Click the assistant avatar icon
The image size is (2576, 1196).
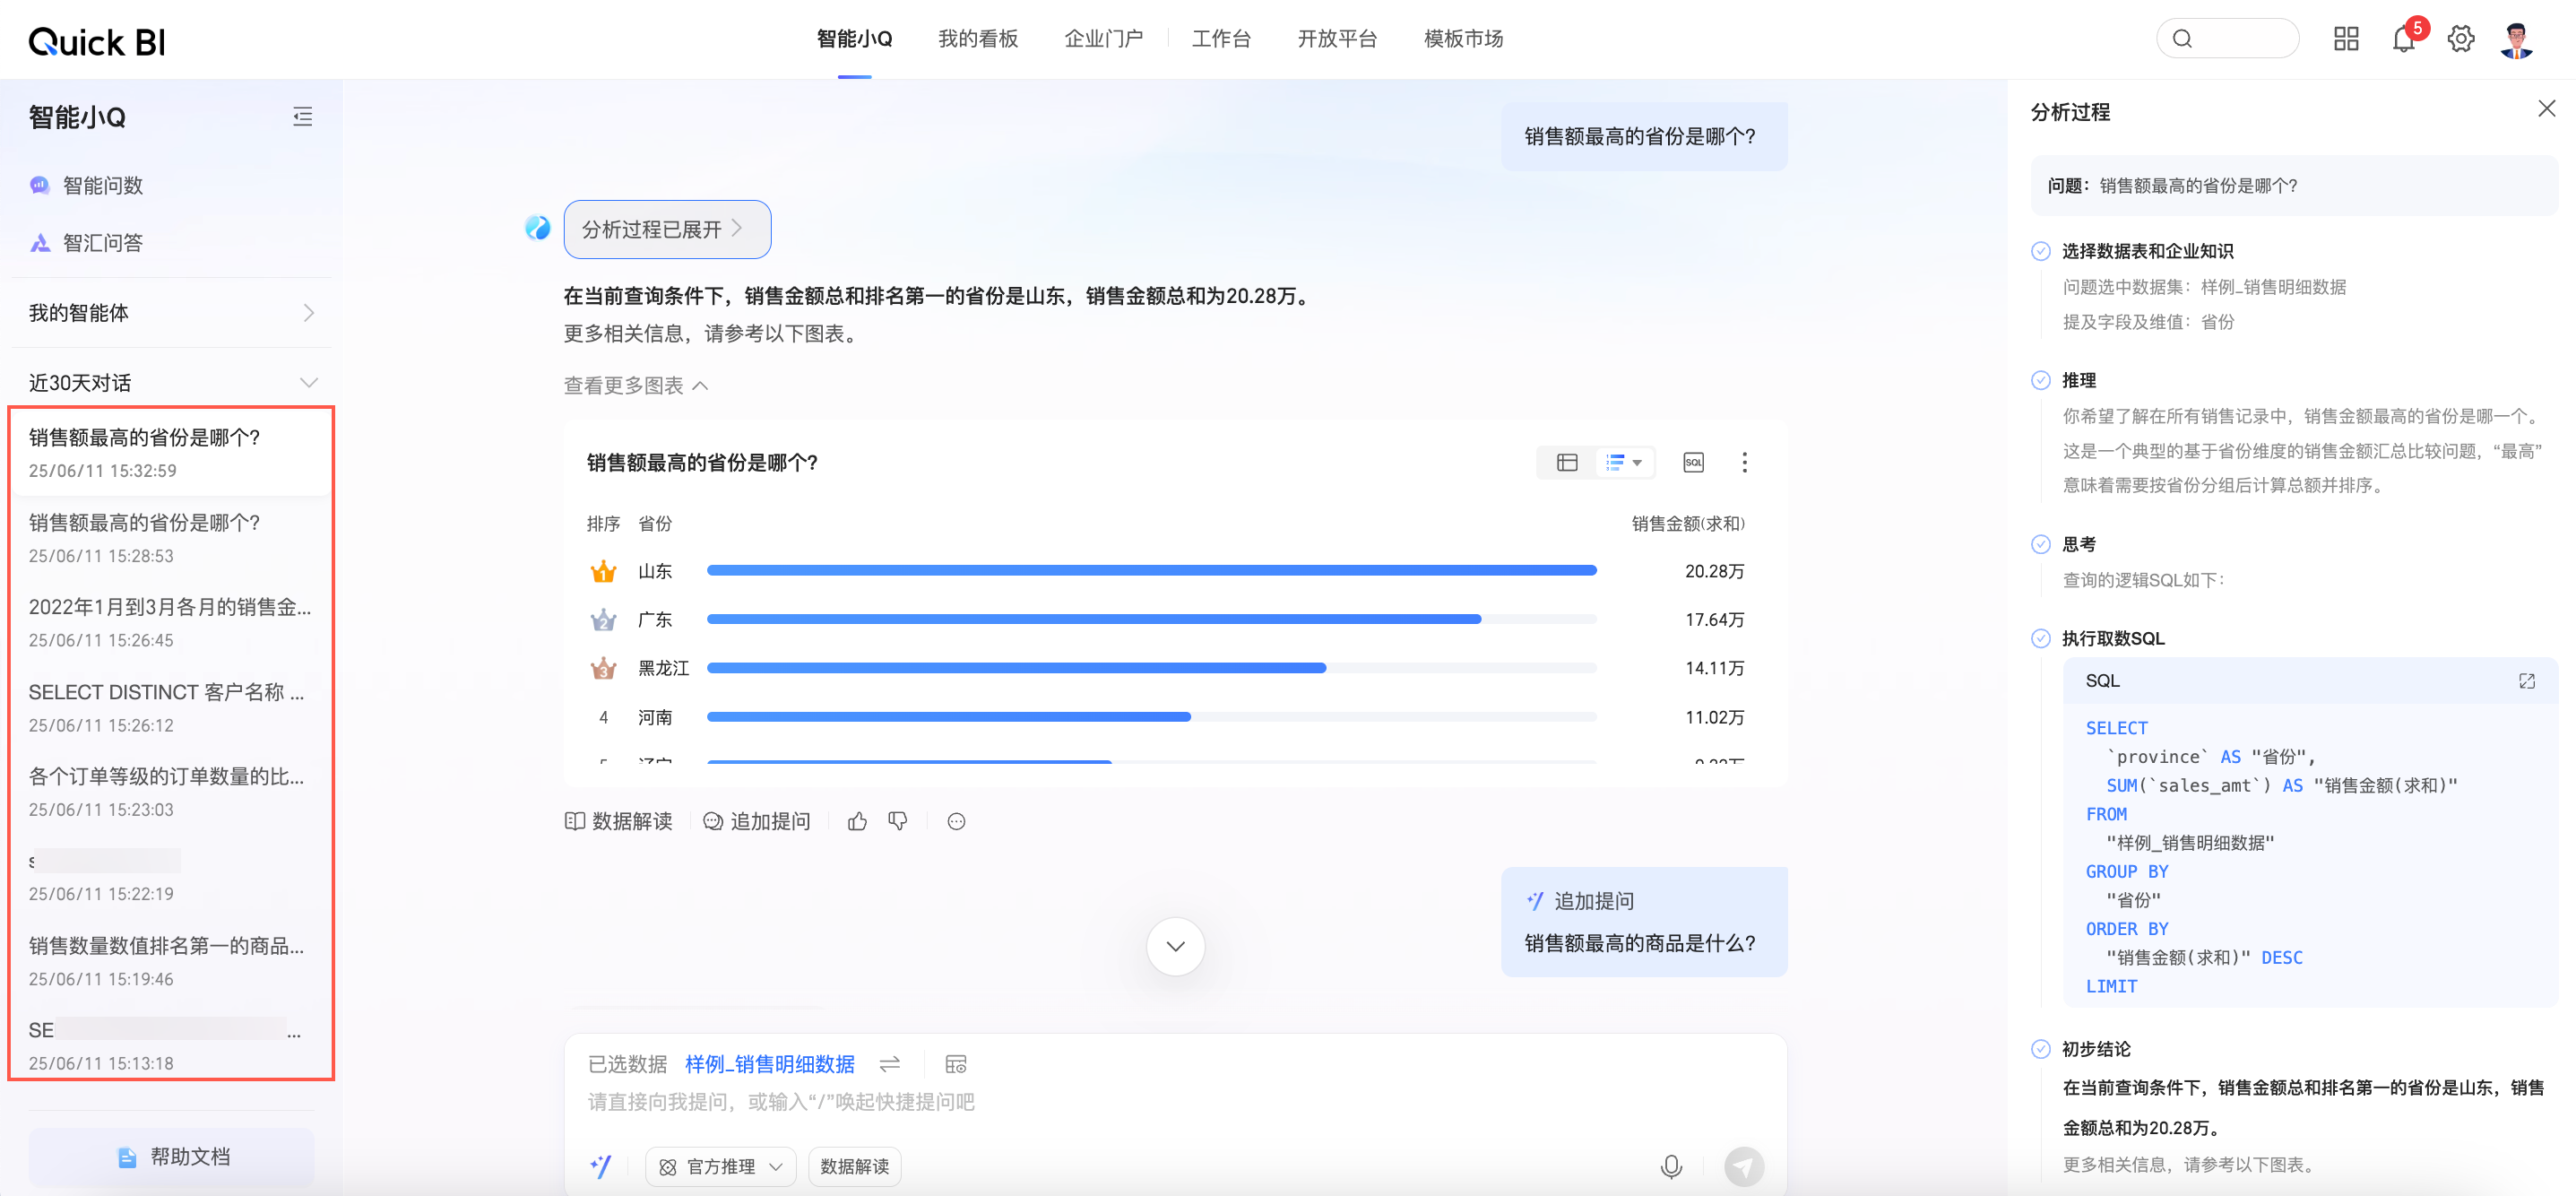click(x=537, y=228)
